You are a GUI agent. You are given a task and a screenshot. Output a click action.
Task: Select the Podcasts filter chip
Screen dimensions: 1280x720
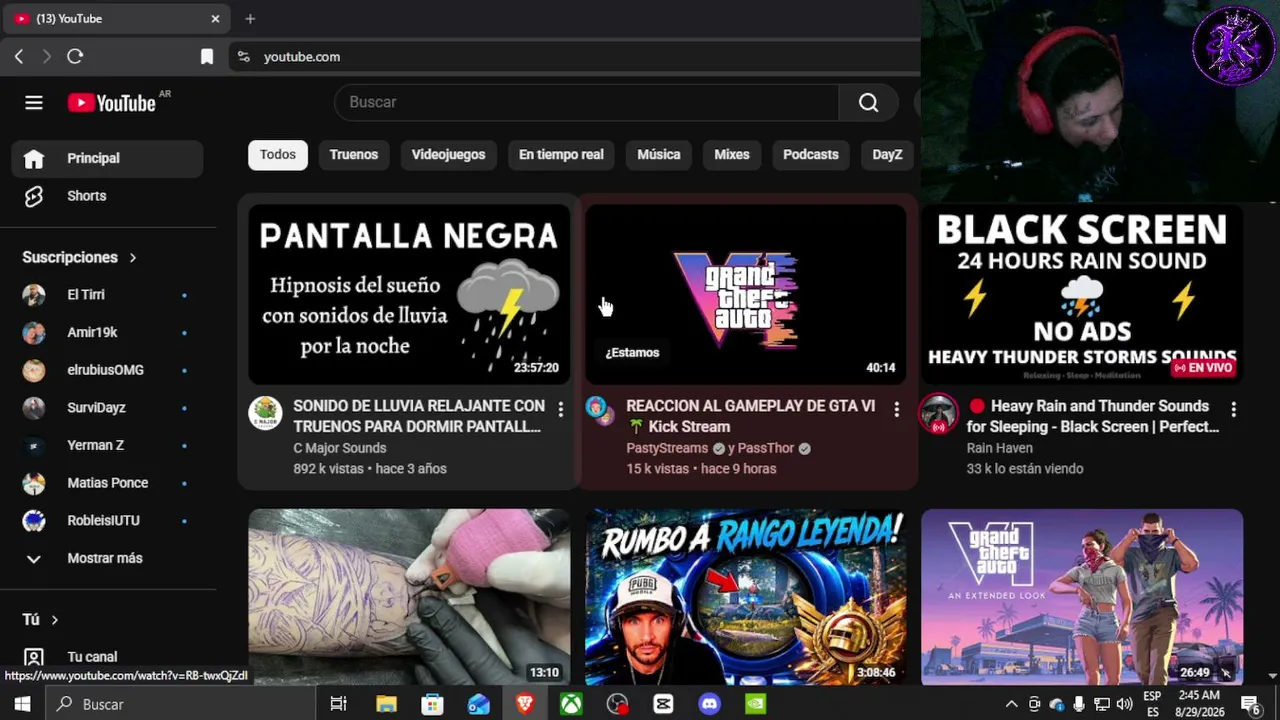pos(811,155)
